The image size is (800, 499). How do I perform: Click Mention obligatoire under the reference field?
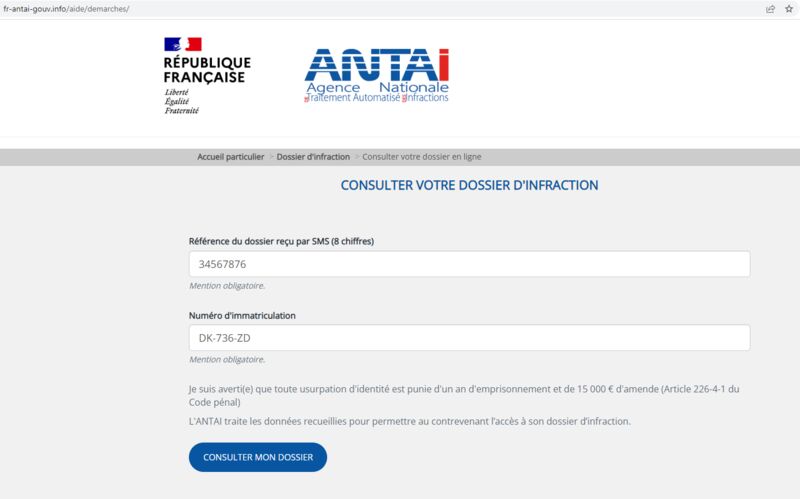tap(227, 286)
